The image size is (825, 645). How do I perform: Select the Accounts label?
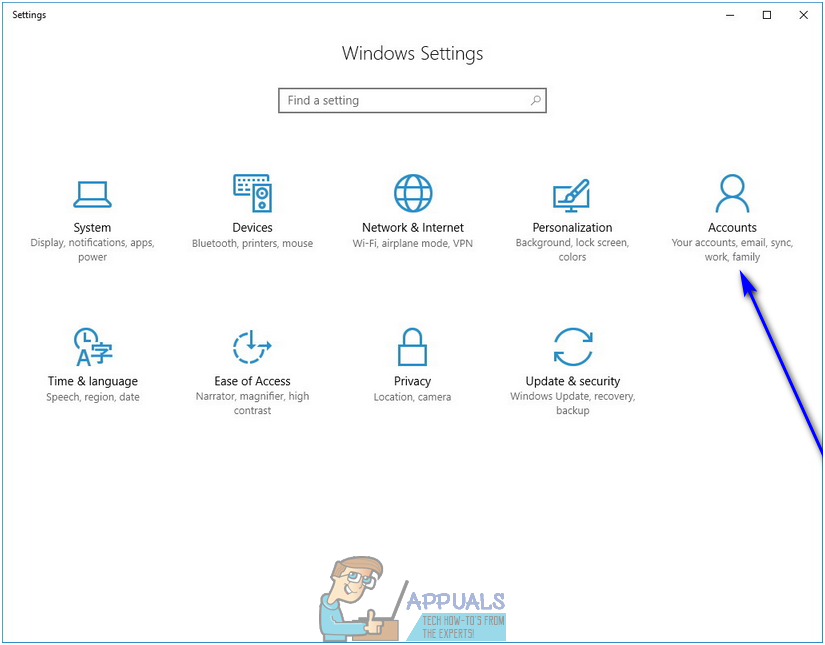pos(732,227)
